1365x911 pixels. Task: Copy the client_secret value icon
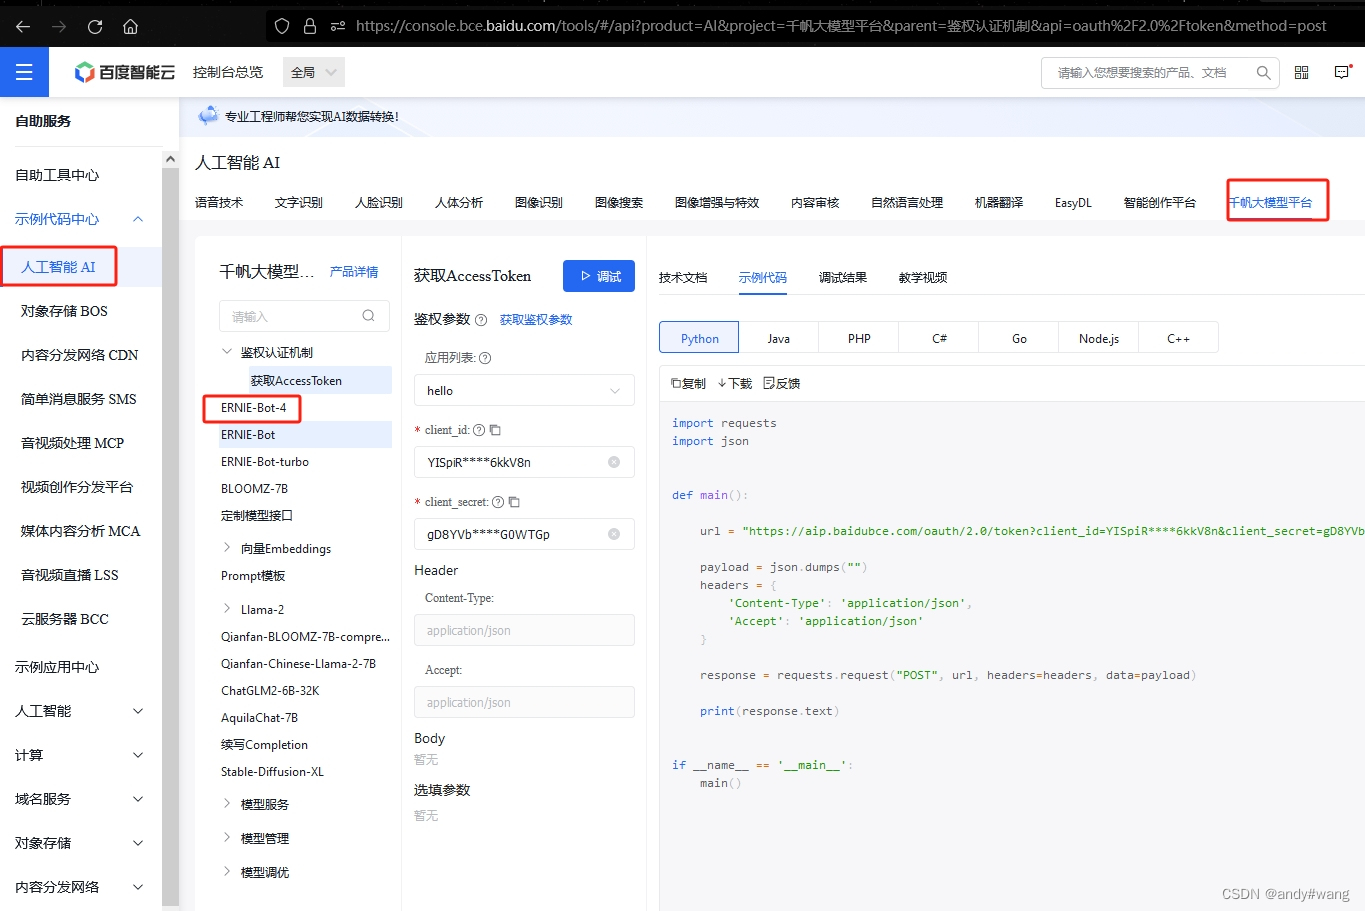point(514,502)
